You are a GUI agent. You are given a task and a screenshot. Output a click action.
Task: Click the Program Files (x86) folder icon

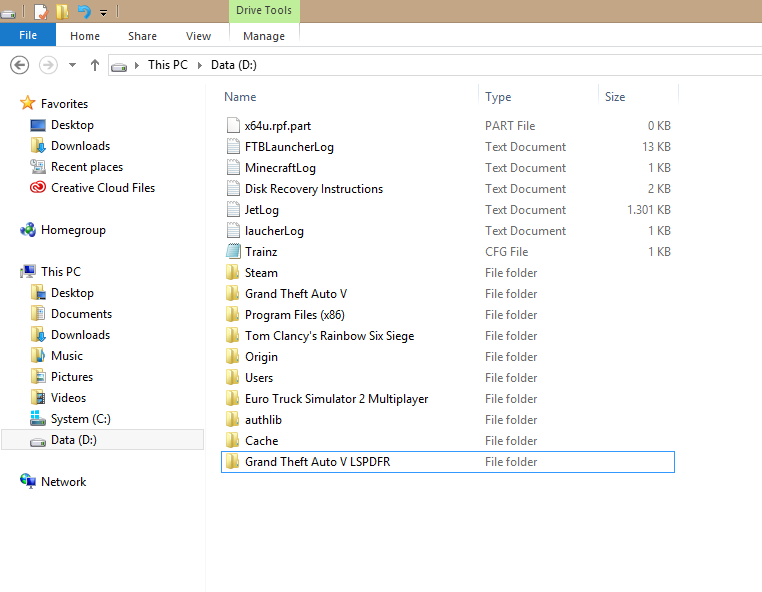[x=233, y=314]
